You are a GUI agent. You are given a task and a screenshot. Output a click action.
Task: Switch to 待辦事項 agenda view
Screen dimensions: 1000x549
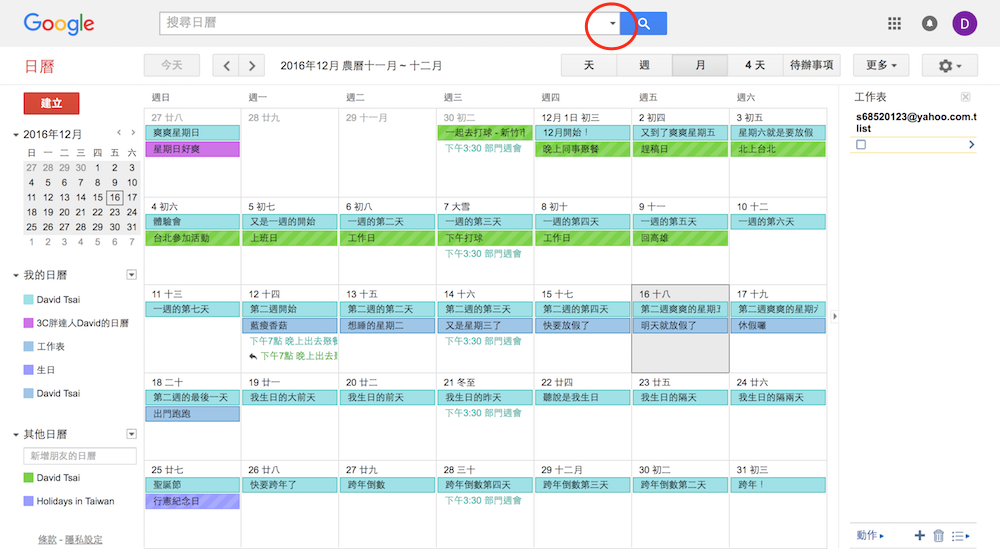click(811, 66)
